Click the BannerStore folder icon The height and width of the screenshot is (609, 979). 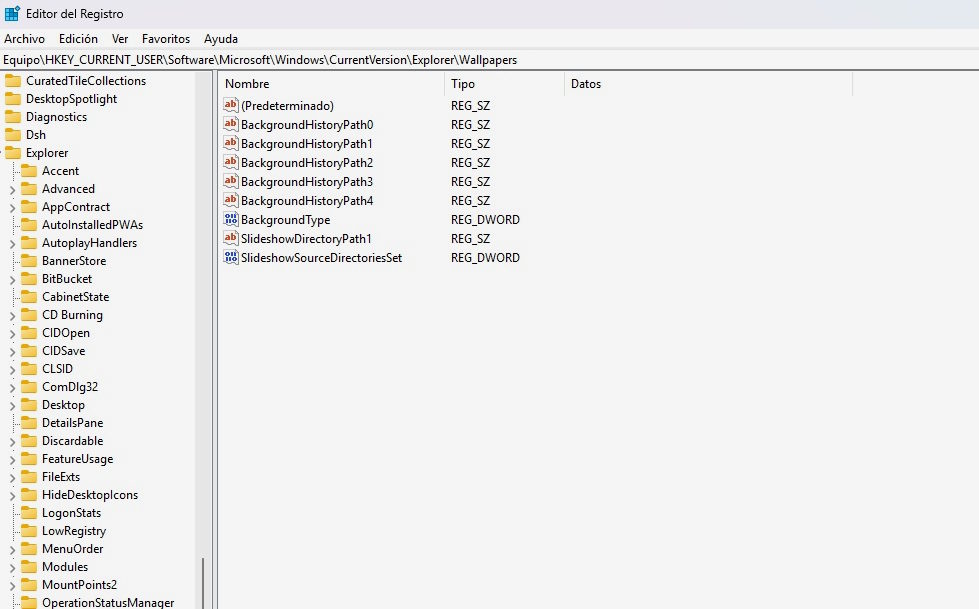[x=29, y=260]
